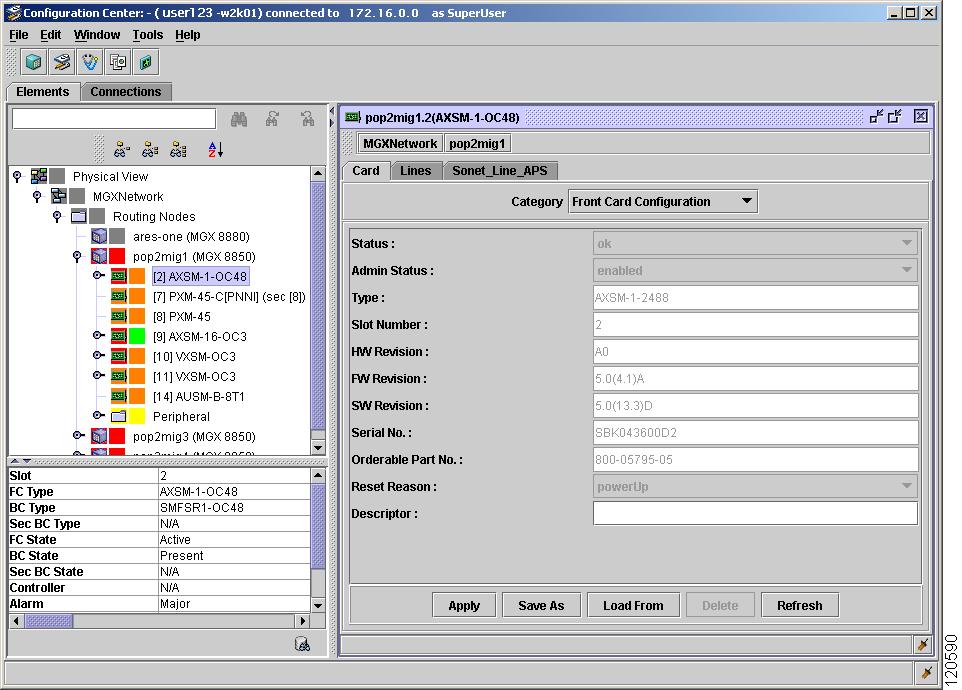Click the tree view scrollbar down arrow
The width and height of the screenshot is (962, 690).
click(x=318, y=448)
